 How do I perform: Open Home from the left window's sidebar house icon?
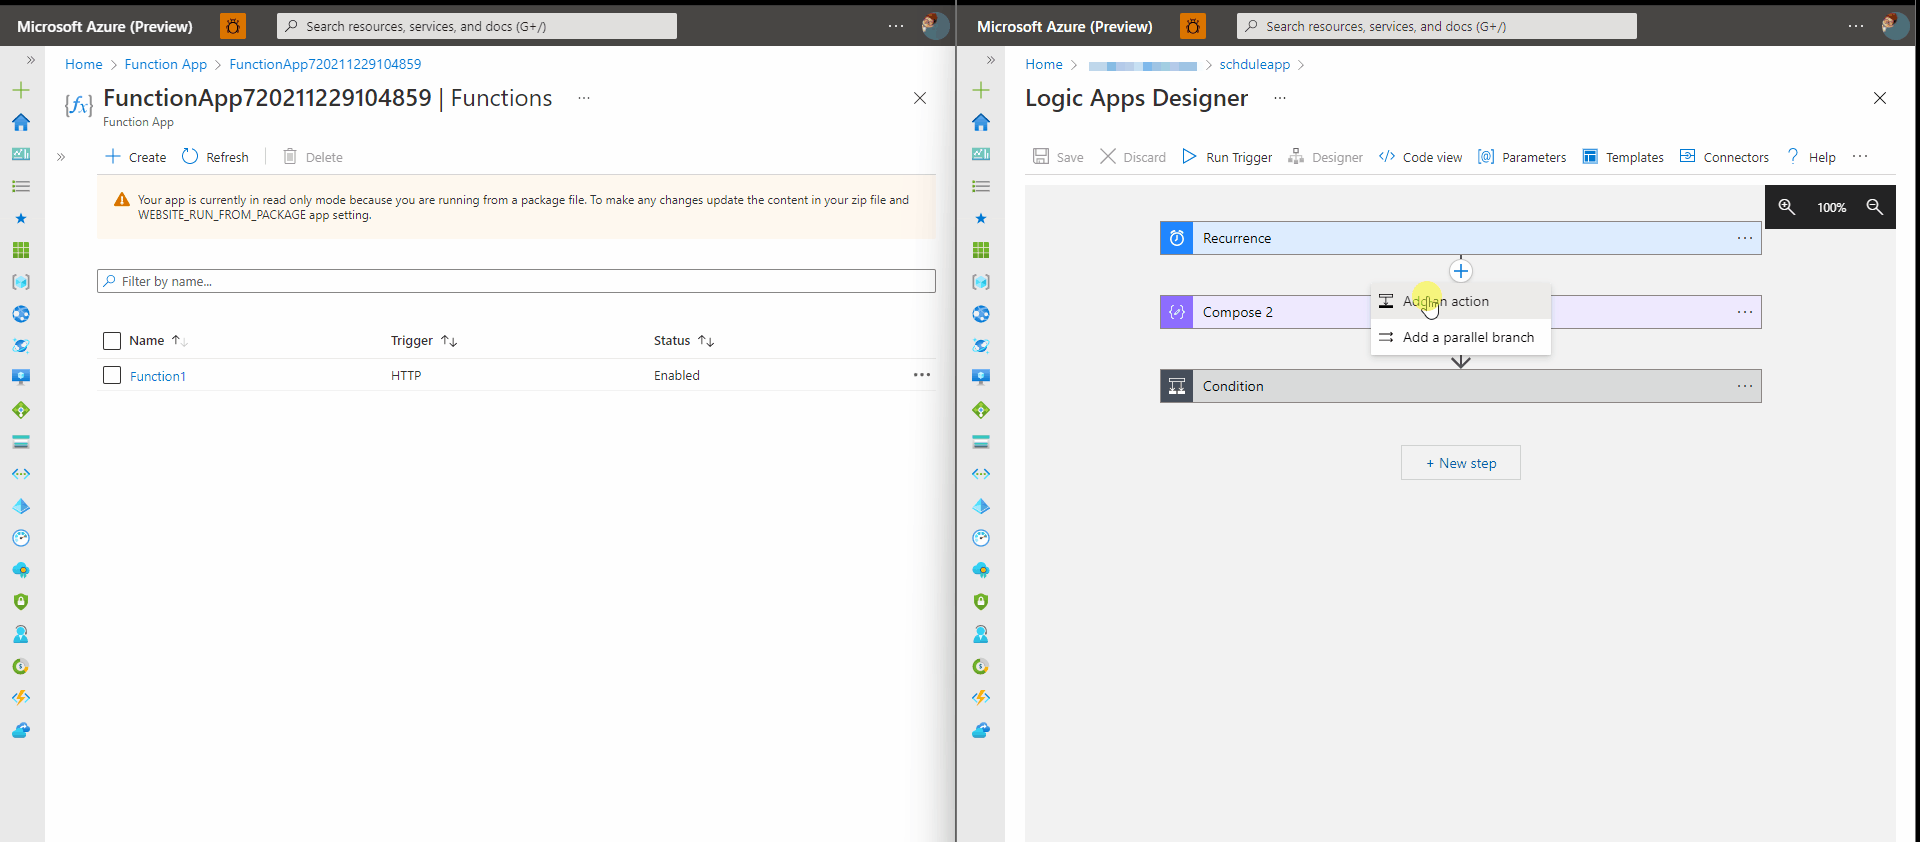click(21, 122)
